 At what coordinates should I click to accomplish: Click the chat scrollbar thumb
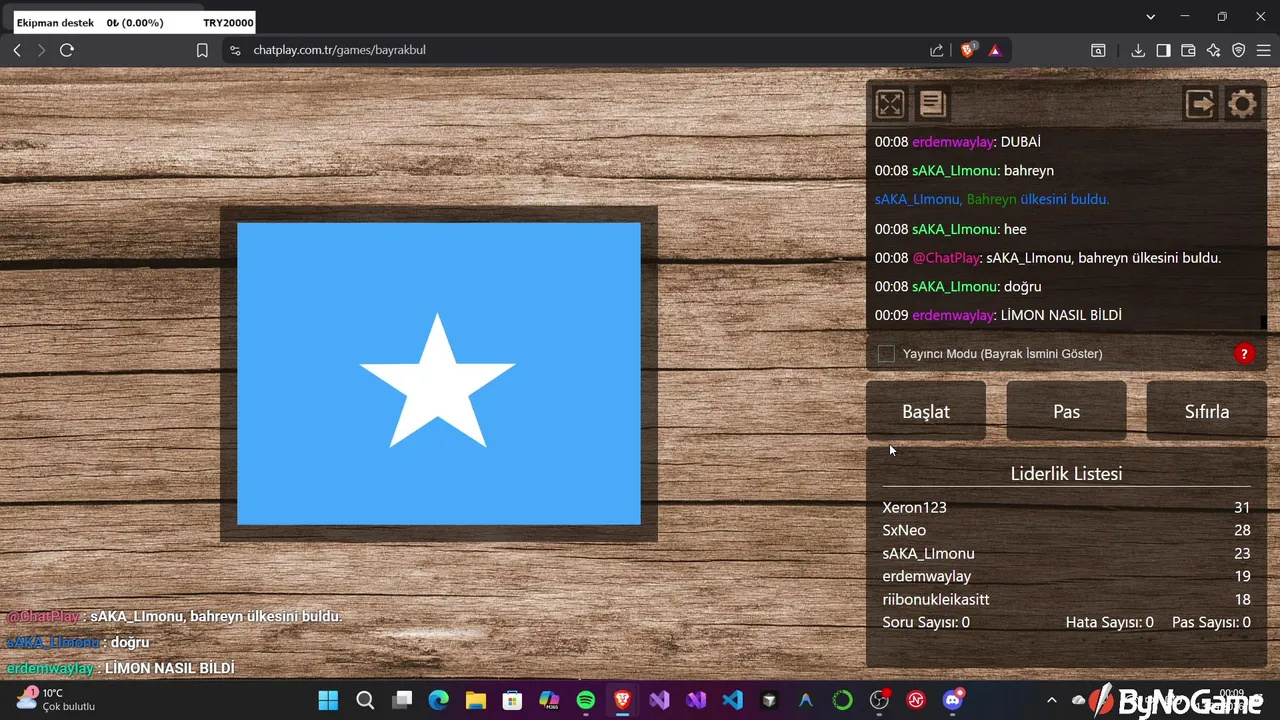pyautogui.click(x=1263, y=322)
